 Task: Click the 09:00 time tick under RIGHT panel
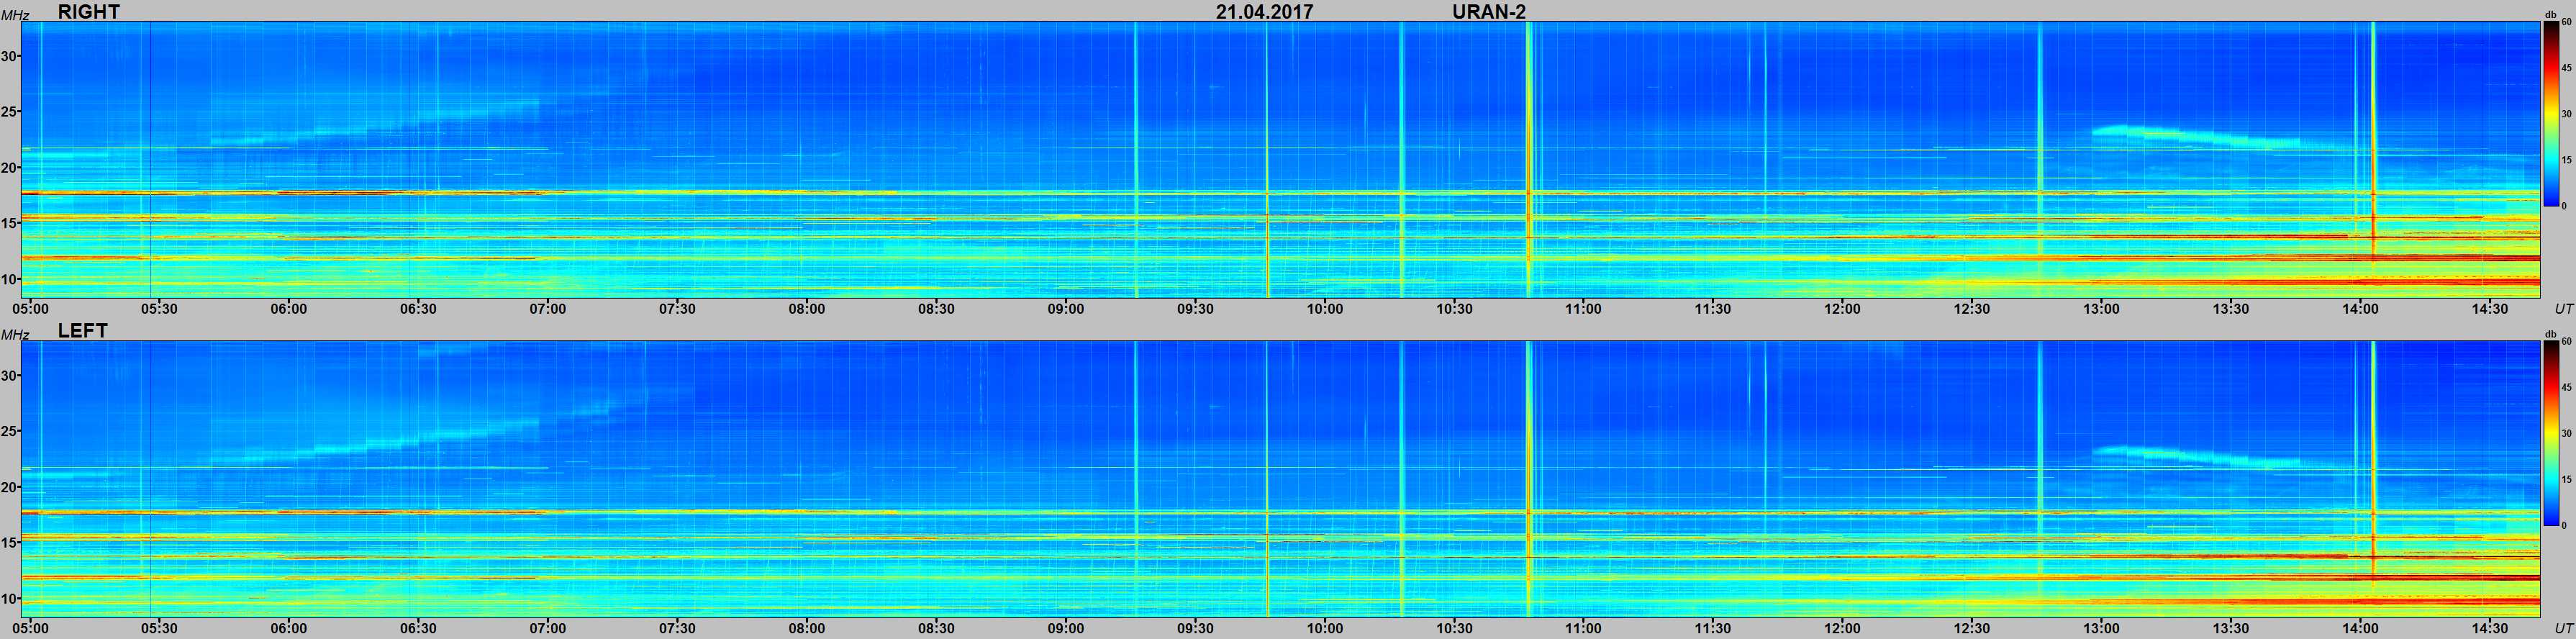pyautogui.click(x=1066, y=309)
